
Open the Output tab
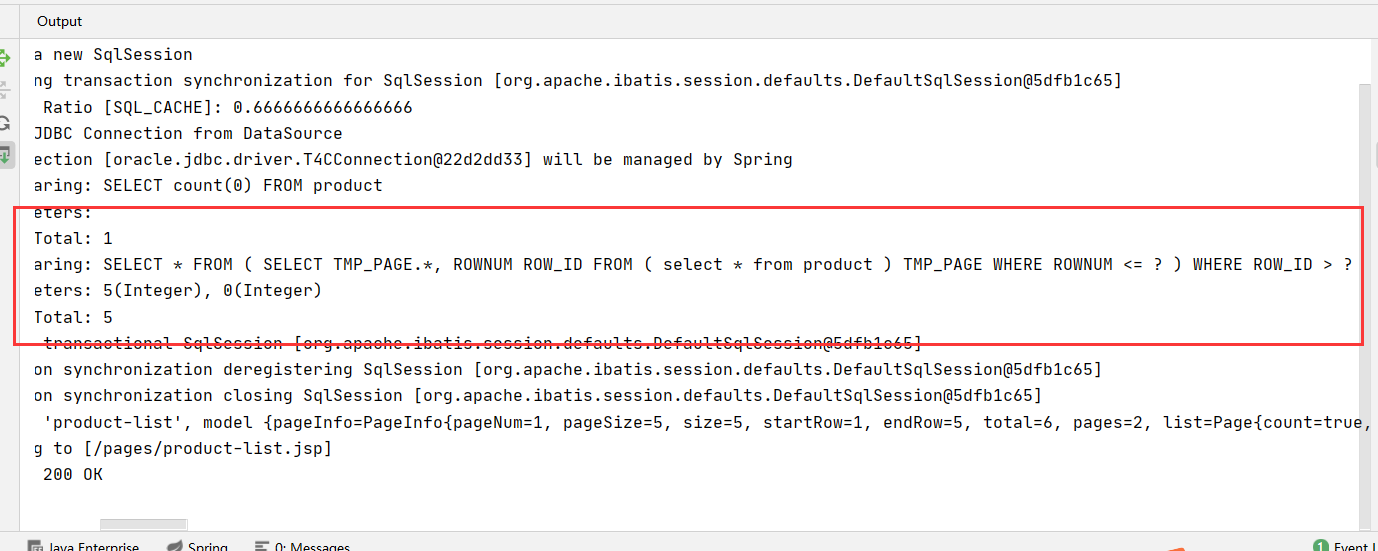coord(59,21)
